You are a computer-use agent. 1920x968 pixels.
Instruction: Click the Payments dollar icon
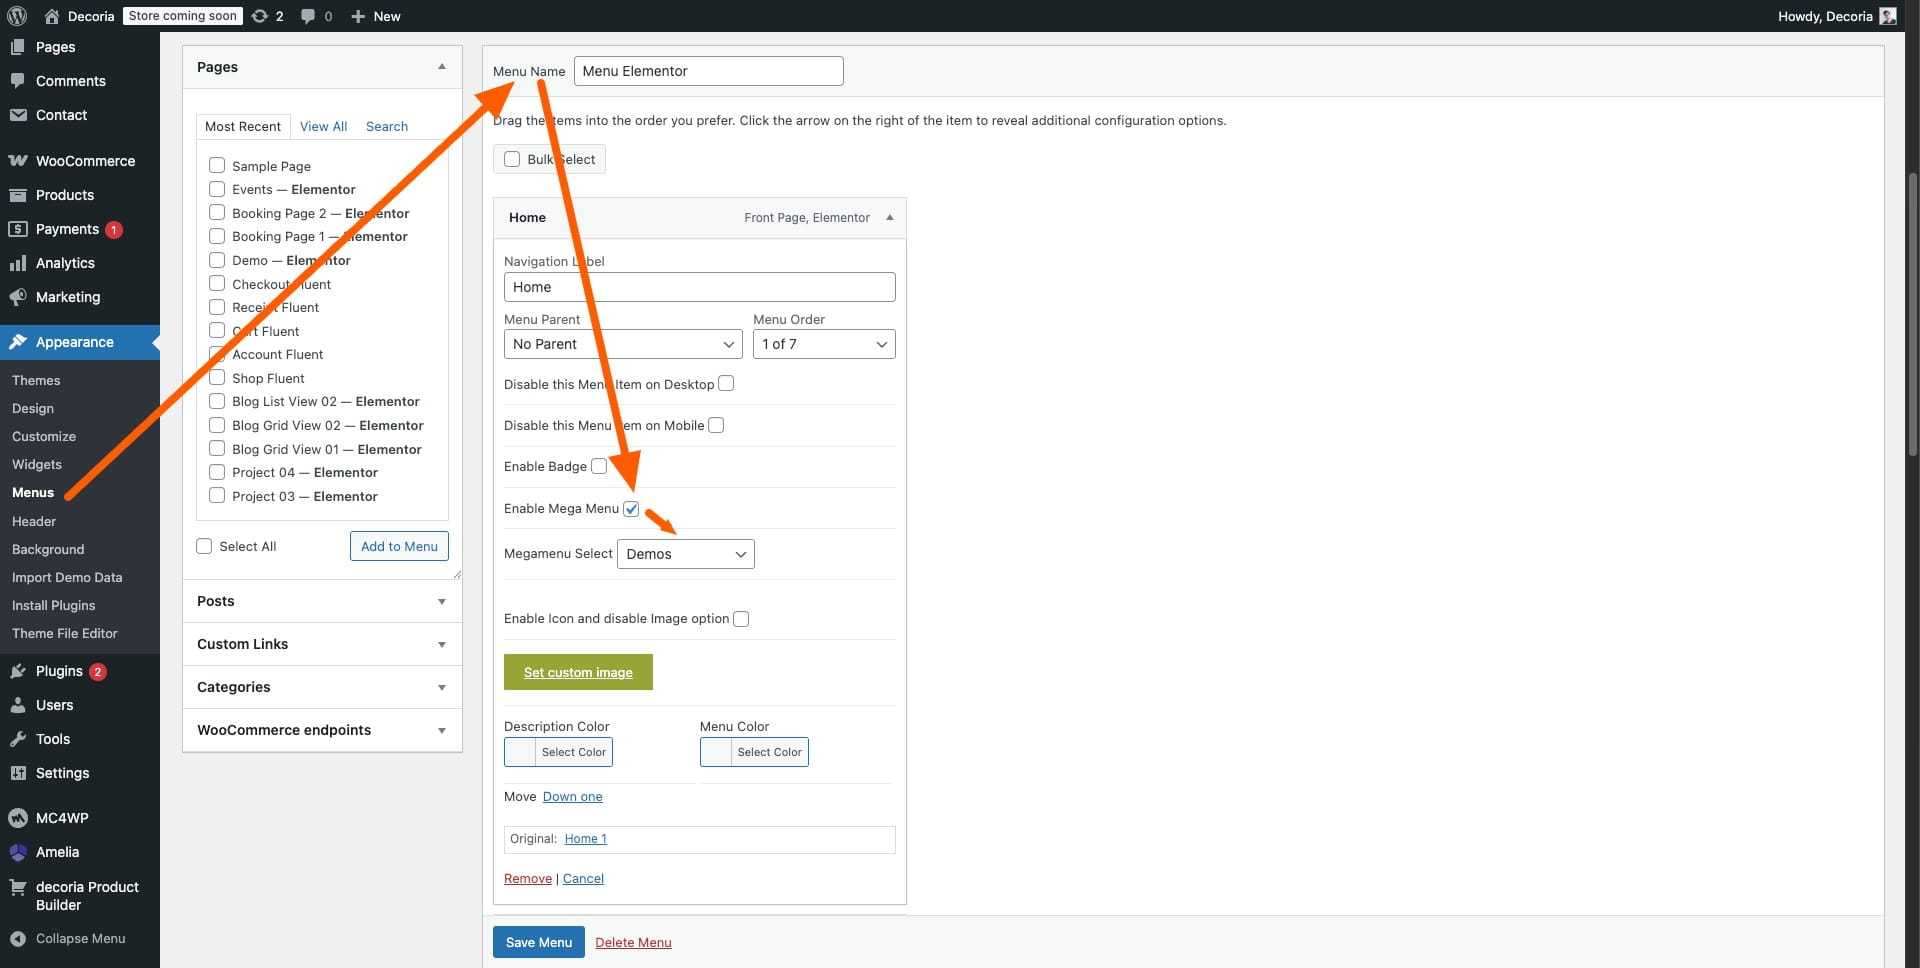[x=18, y=229]
